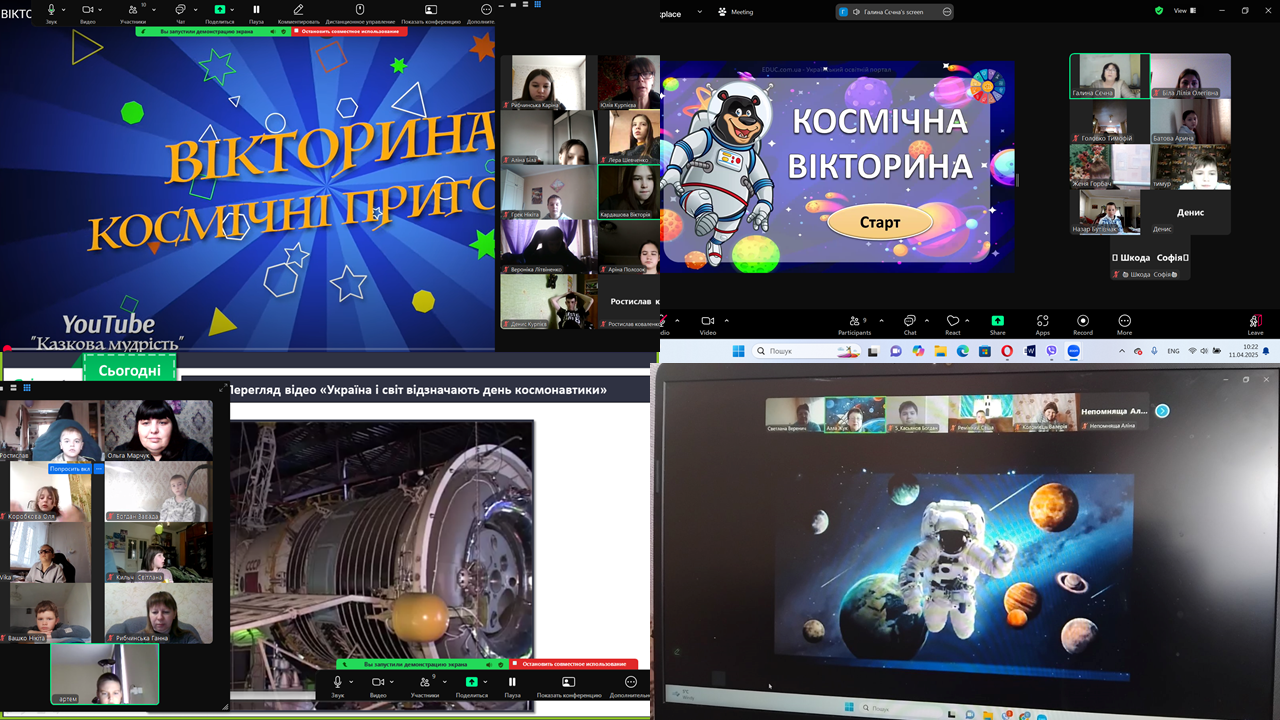1280x720 pixels.
Task: Click Показать конференцию in bottom Zoom toolbar
Action: pyautogui.click(x=569, y=687)
